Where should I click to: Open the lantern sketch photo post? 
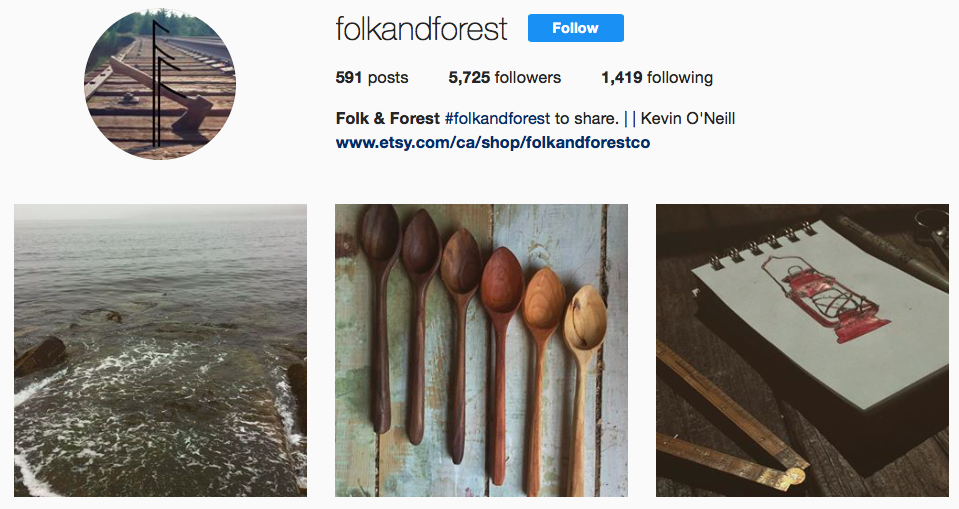802,350
